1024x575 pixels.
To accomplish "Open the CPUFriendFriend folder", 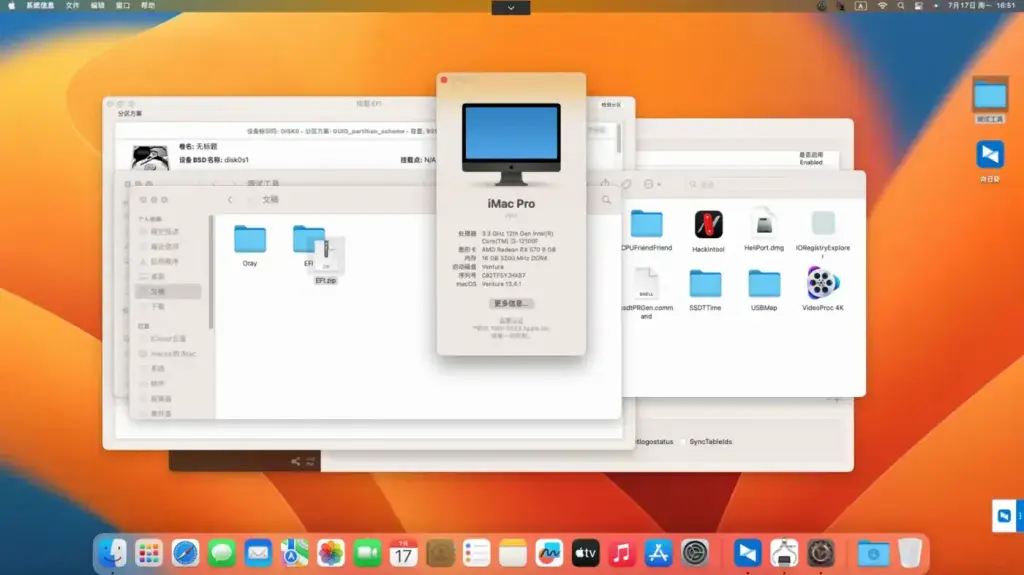I will coord(647,225).
